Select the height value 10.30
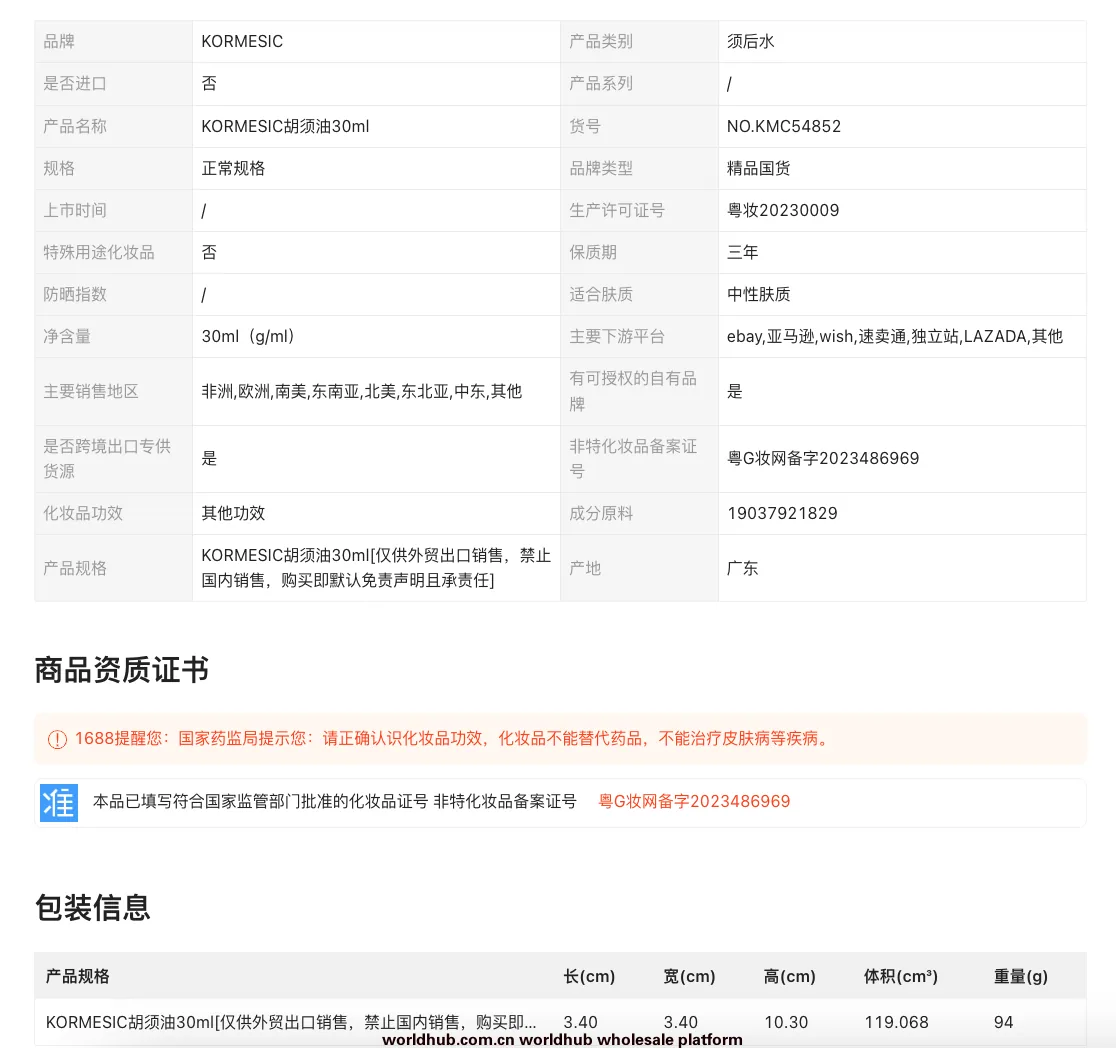Image resolution: width=1116 pixels, height=1048 pixels. tap(786, 1022)
